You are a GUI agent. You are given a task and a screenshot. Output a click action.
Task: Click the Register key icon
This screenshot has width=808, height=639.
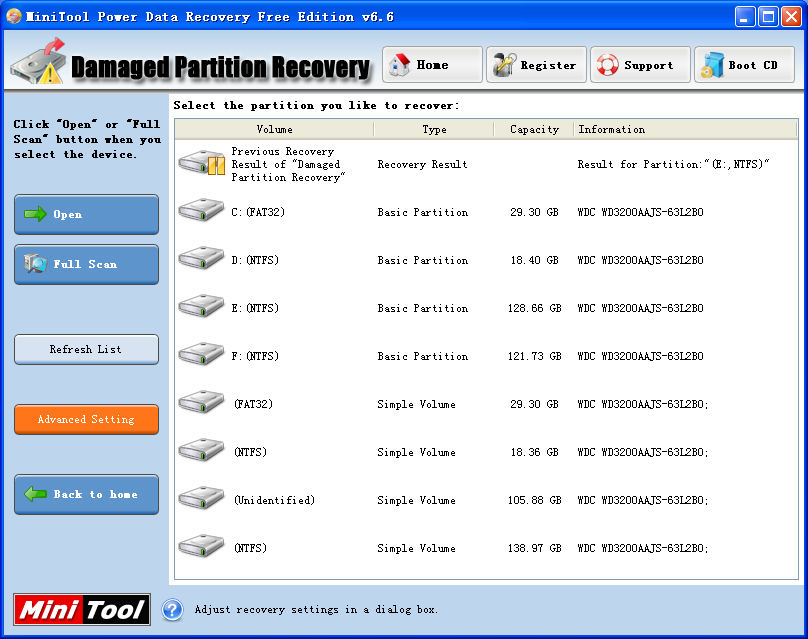click(x=504, y=64)
